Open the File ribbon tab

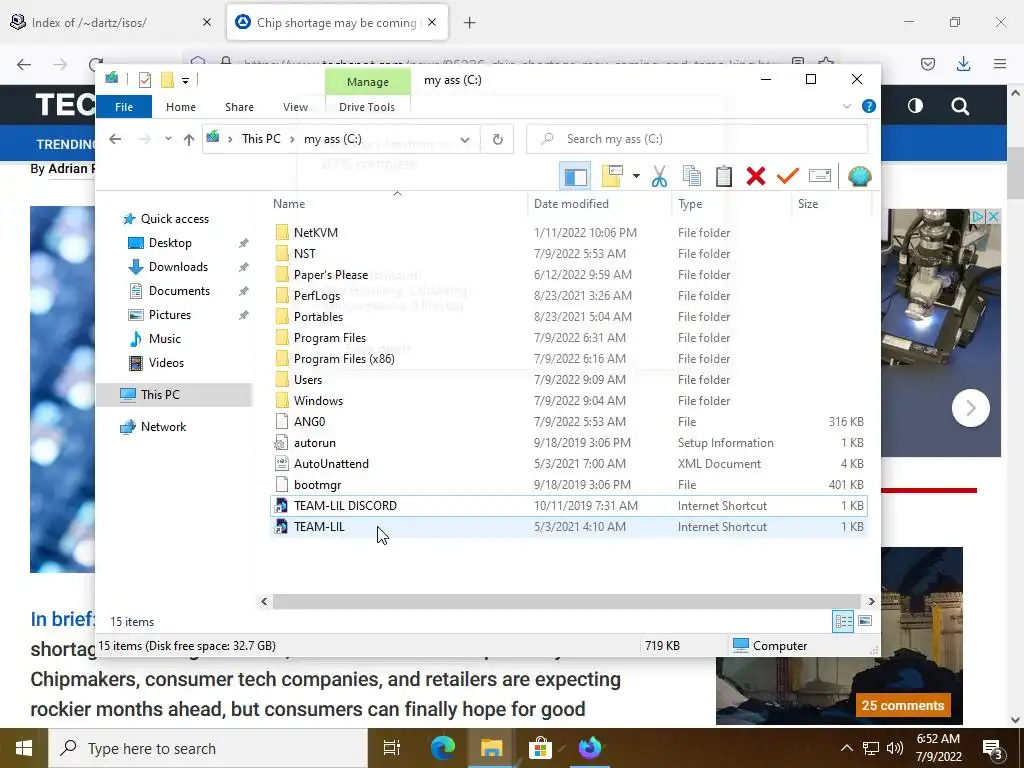click(x=124, y=106)
